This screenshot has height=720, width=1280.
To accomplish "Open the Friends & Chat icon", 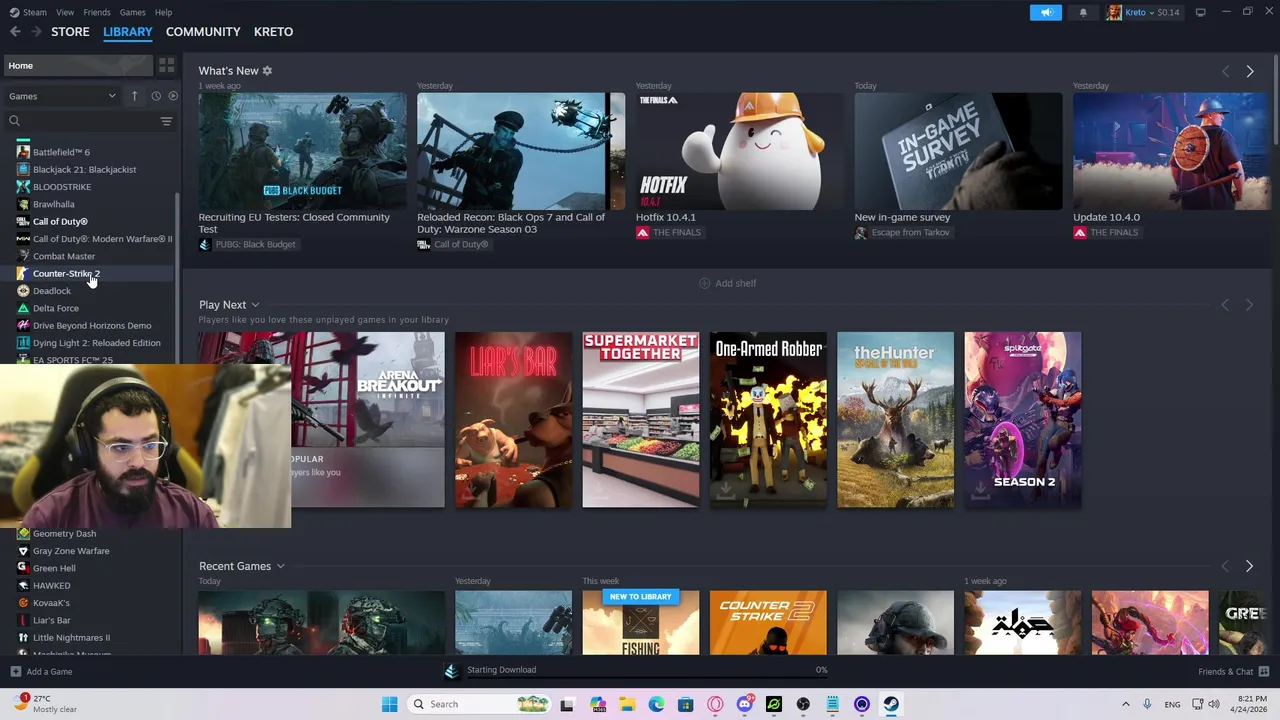I will [x=1264, y=672].
